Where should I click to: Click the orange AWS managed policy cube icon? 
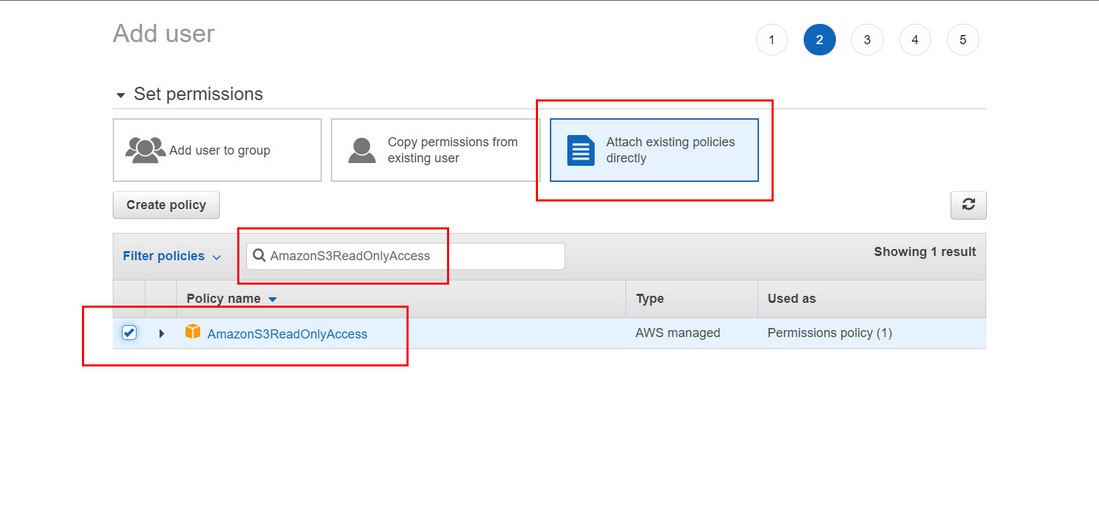point(193,332)
